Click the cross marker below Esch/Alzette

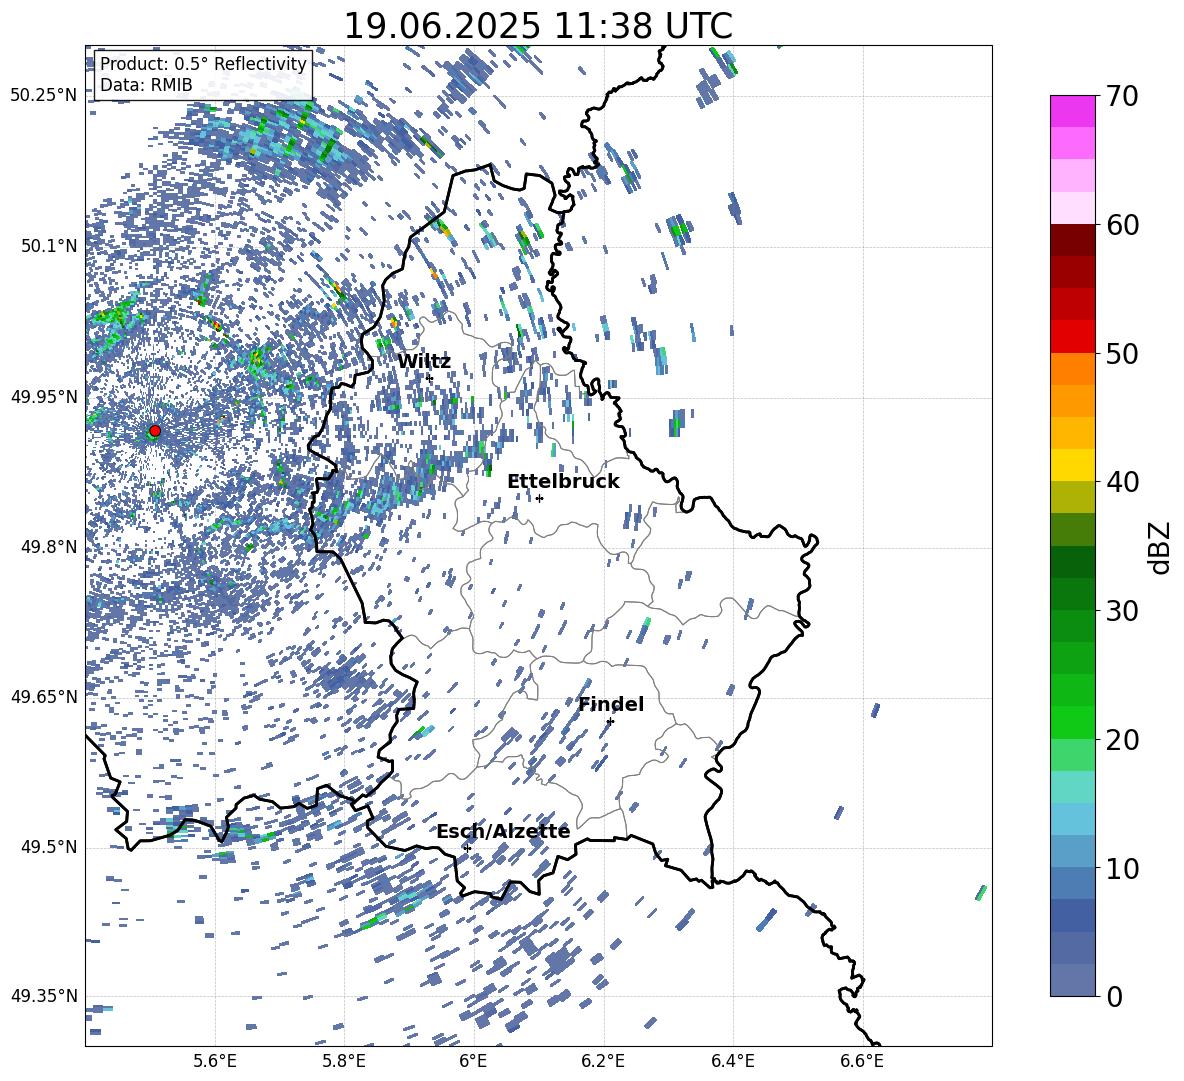coord(467,848)
